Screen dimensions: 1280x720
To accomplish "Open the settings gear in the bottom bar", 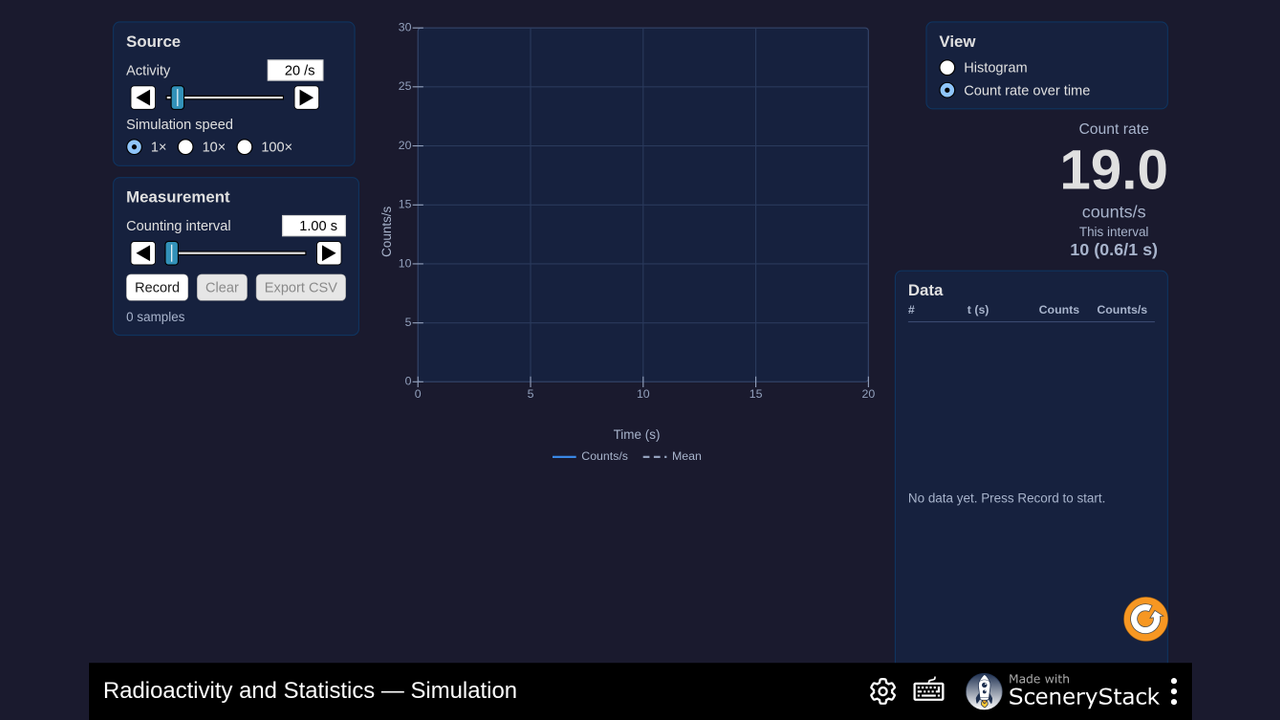I will (883, 691).
